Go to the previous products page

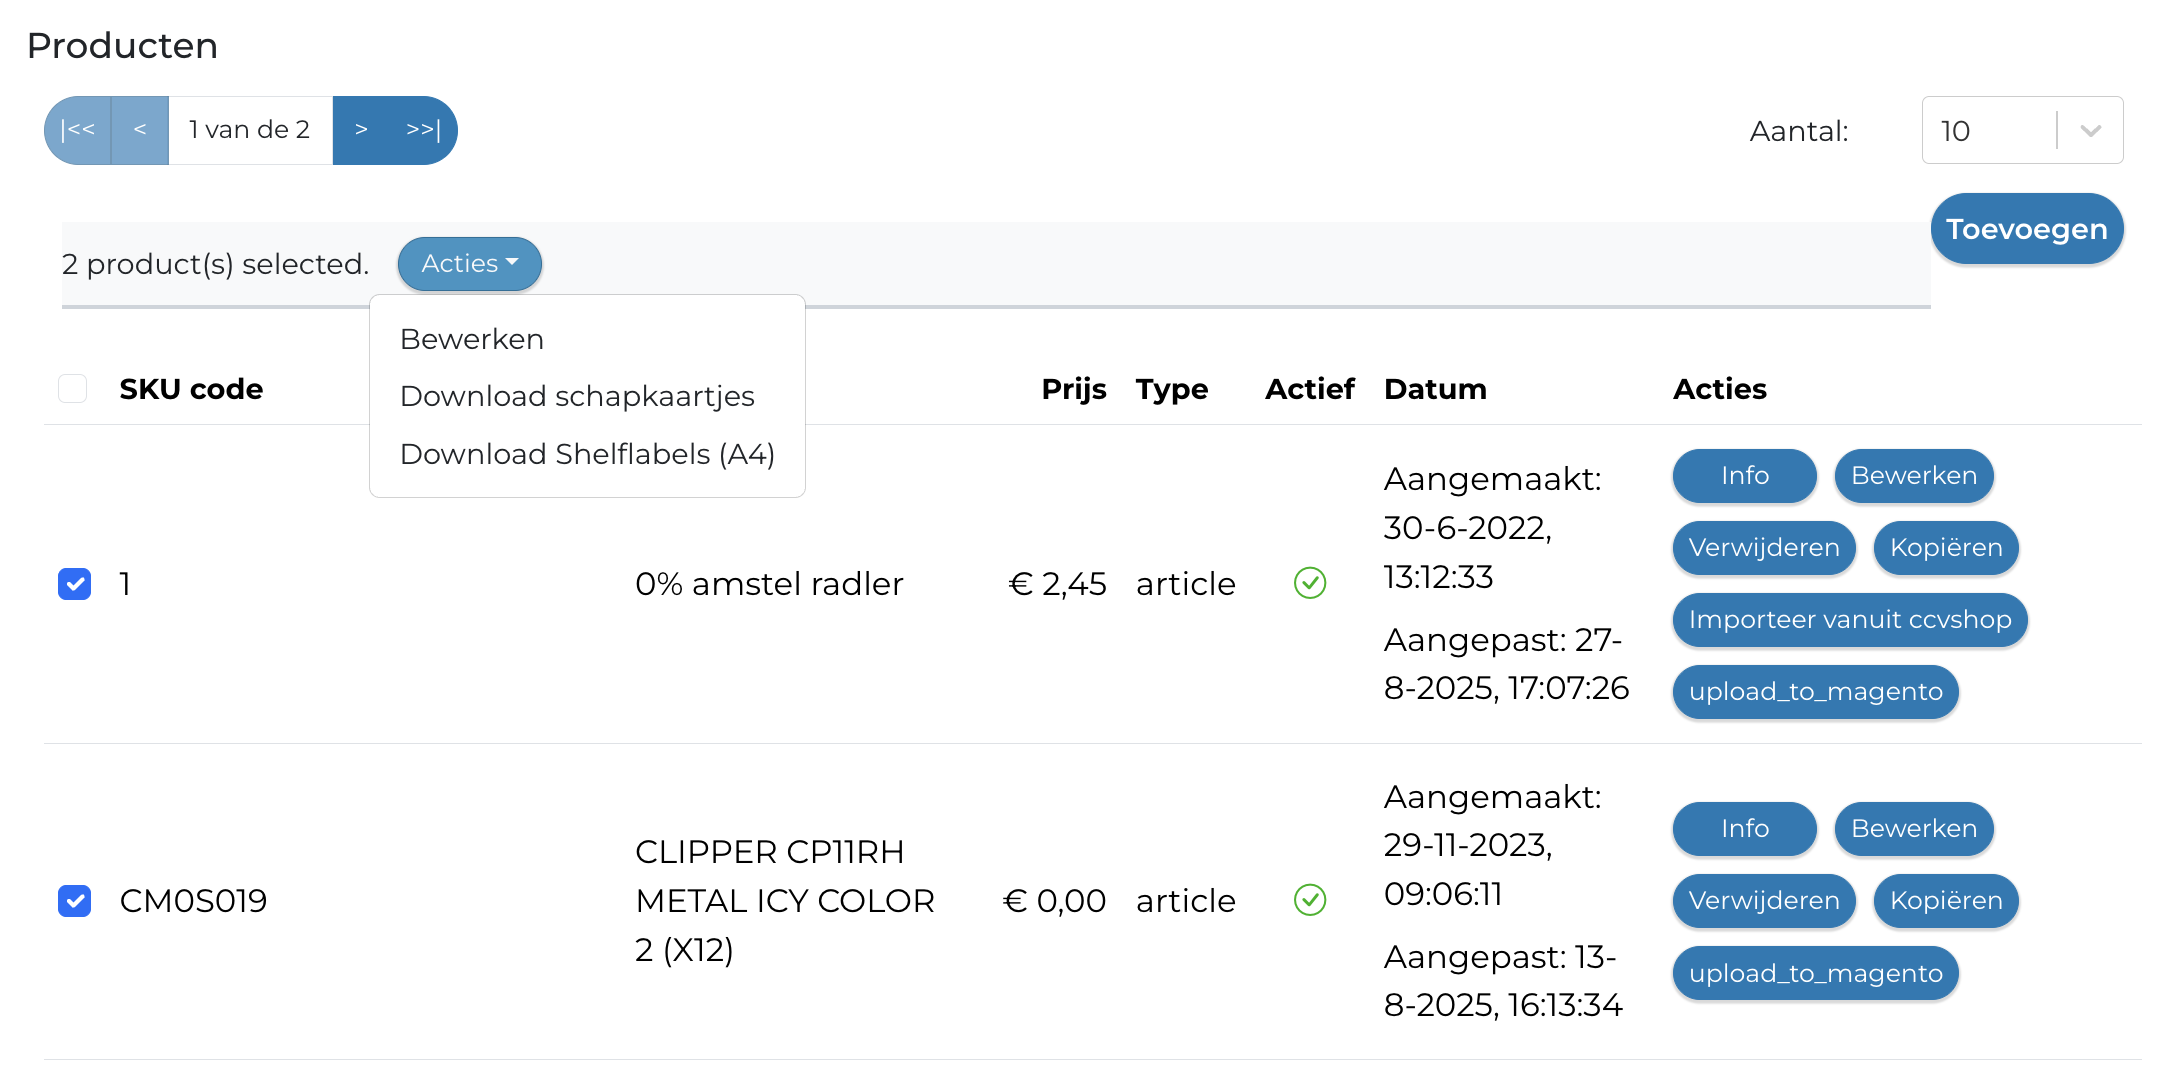140,130
